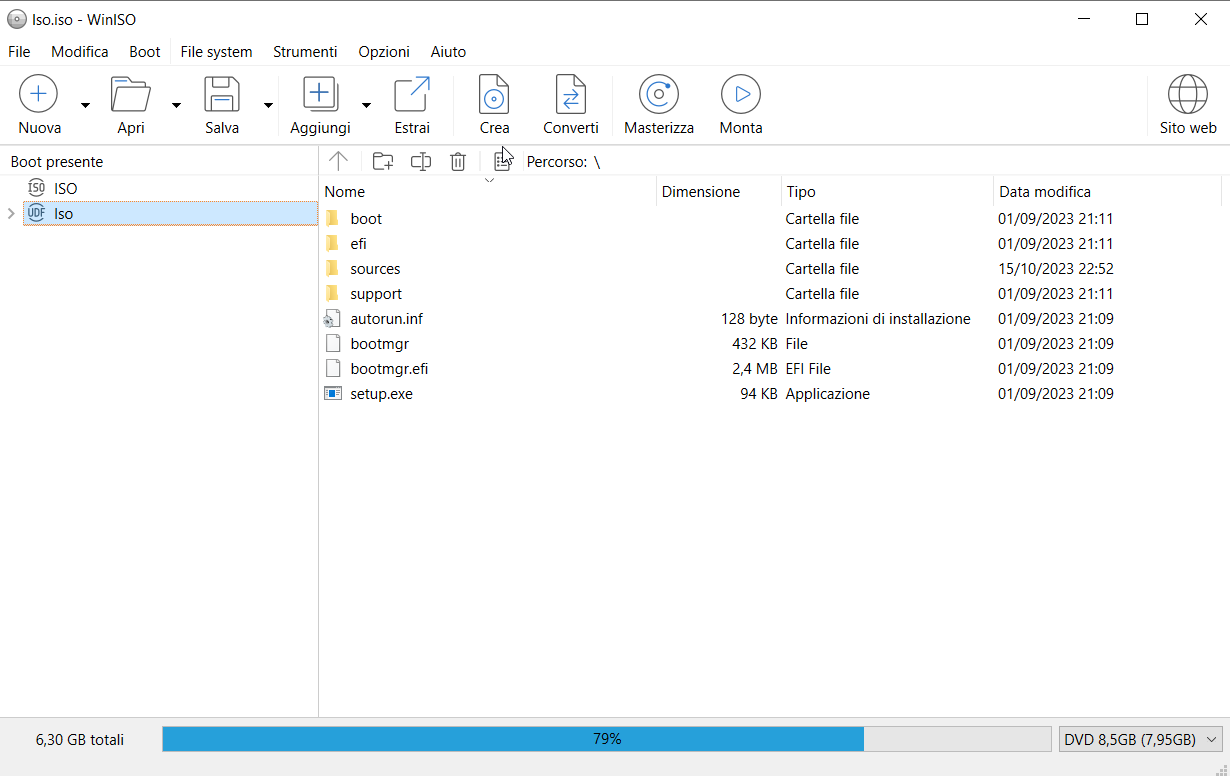
Task: Click the Monta mount icon
Action: click(741, 94)
